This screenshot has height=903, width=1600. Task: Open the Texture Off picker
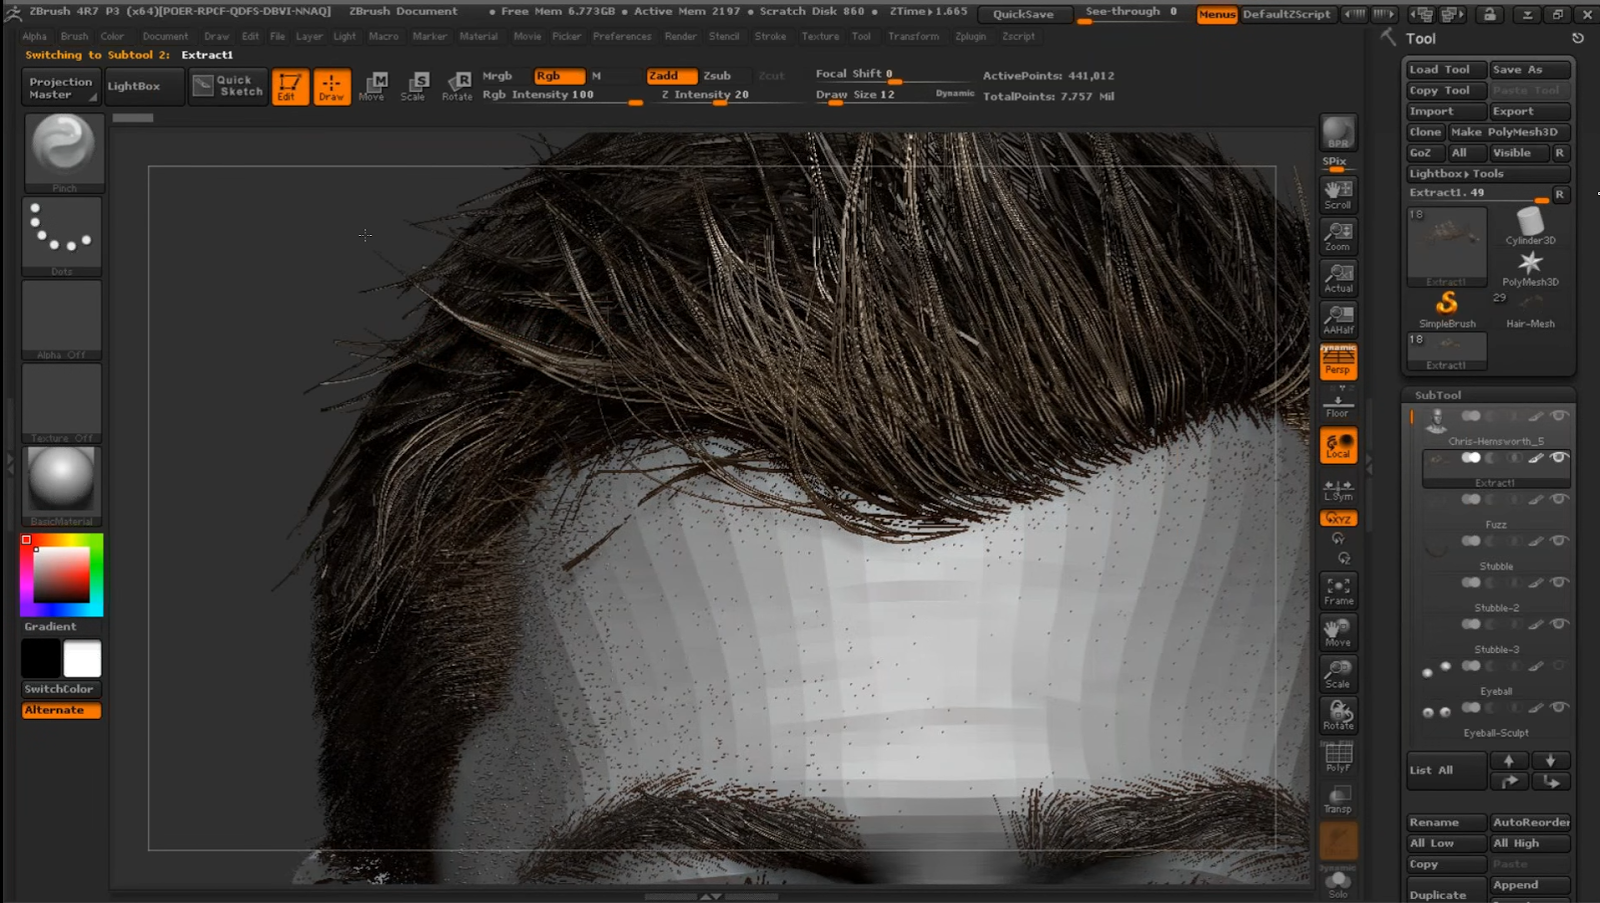click(x=62, y=402)
